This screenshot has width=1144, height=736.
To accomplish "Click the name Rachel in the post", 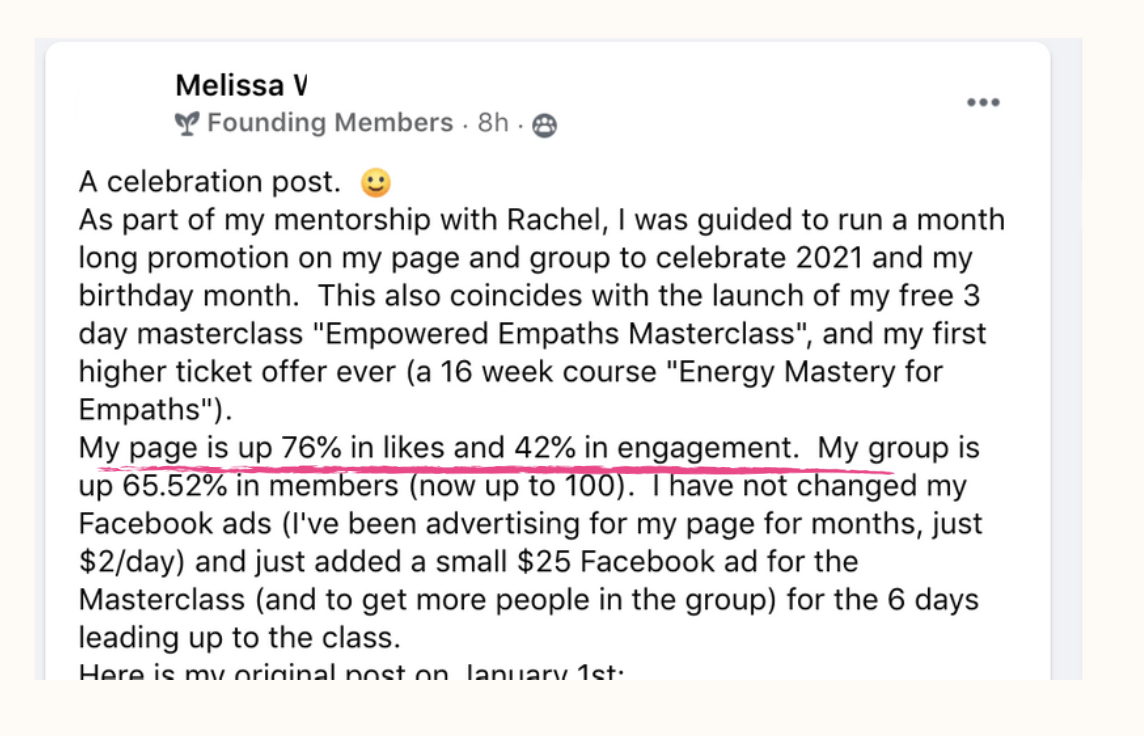I will (x=557, y=220).
